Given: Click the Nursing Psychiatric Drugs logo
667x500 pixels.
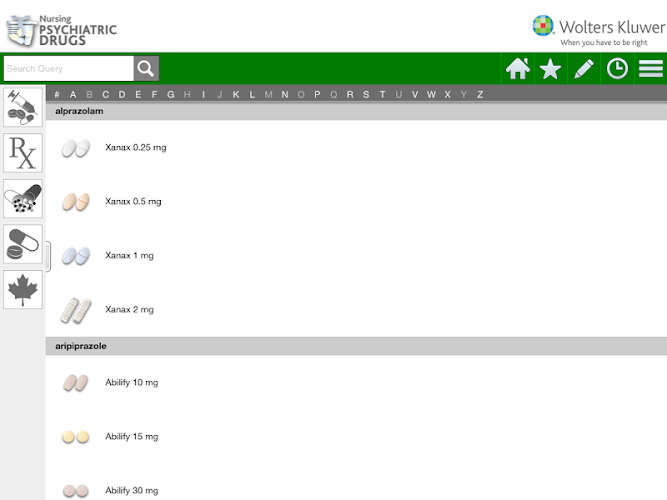Looking at the screenshot, I should click(x=61, y=31).
